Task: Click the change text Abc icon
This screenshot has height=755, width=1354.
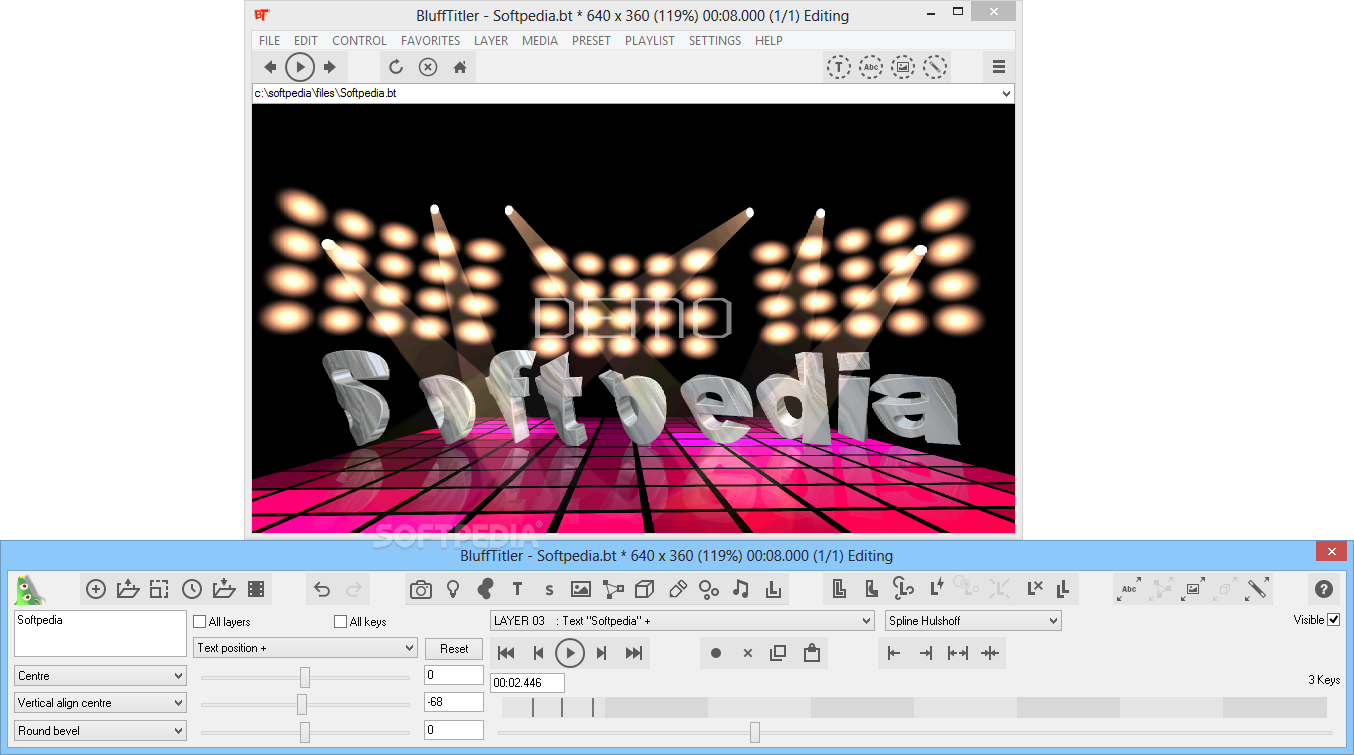Action: point(1129,589)
